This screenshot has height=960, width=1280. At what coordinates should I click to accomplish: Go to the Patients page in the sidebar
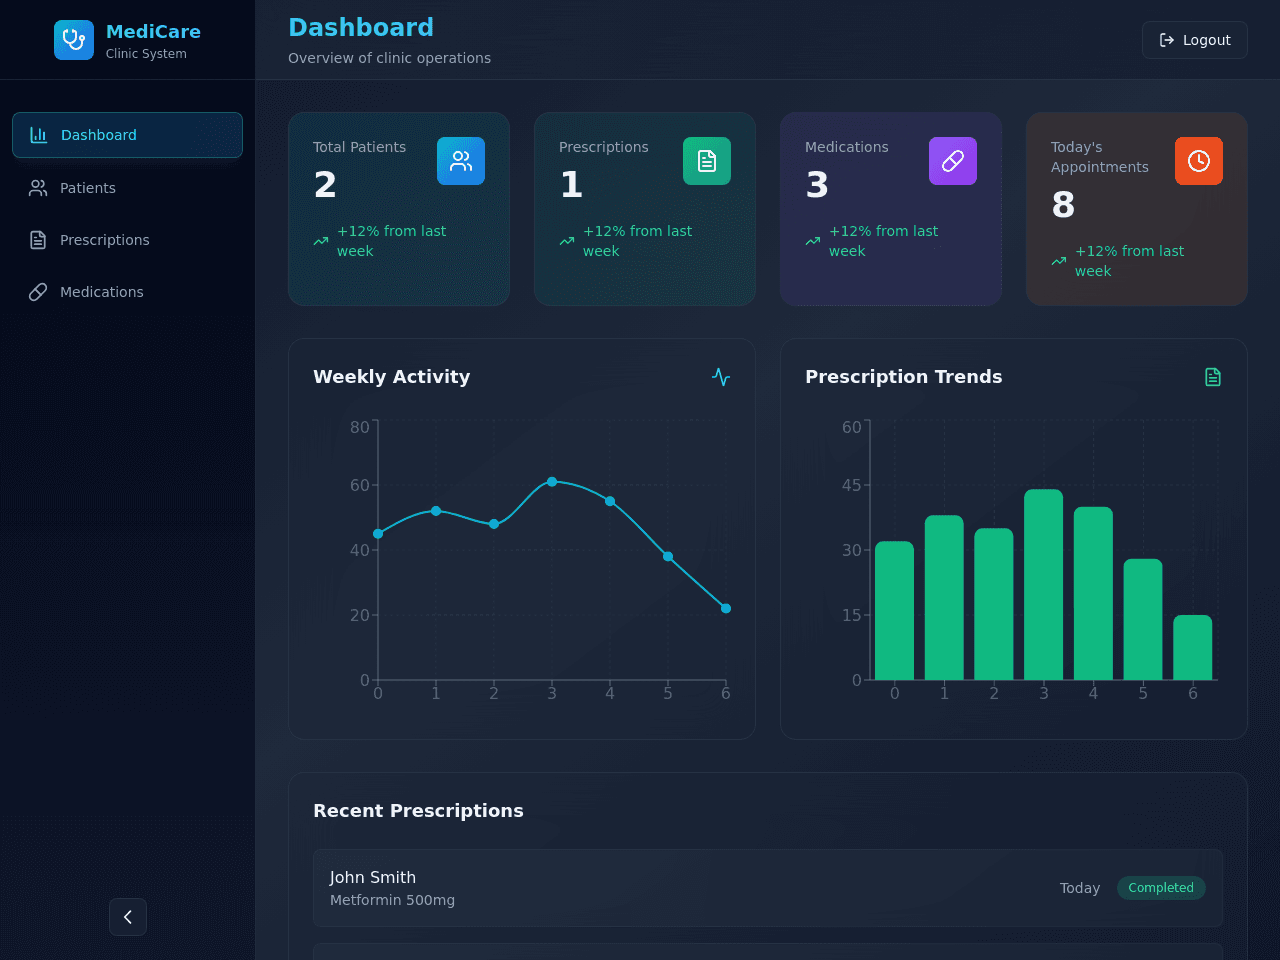pyautogui.click(x=127, y=188)
